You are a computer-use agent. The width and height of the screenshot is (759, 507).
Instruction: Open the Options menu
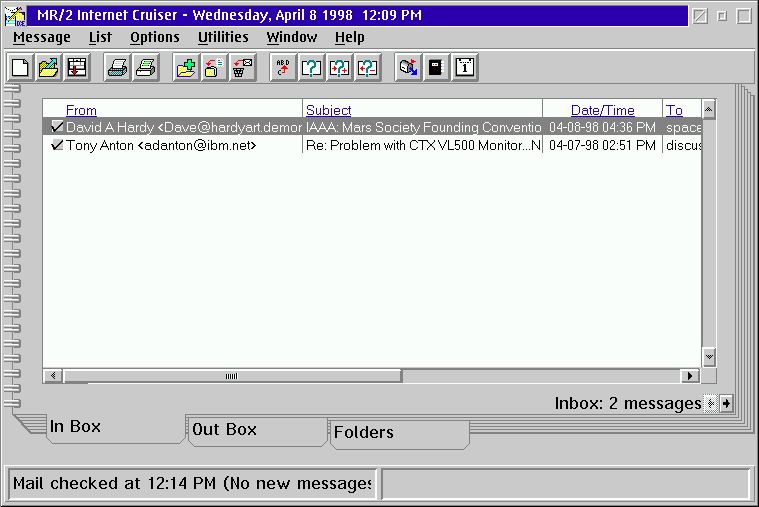(x=155, y=37)
